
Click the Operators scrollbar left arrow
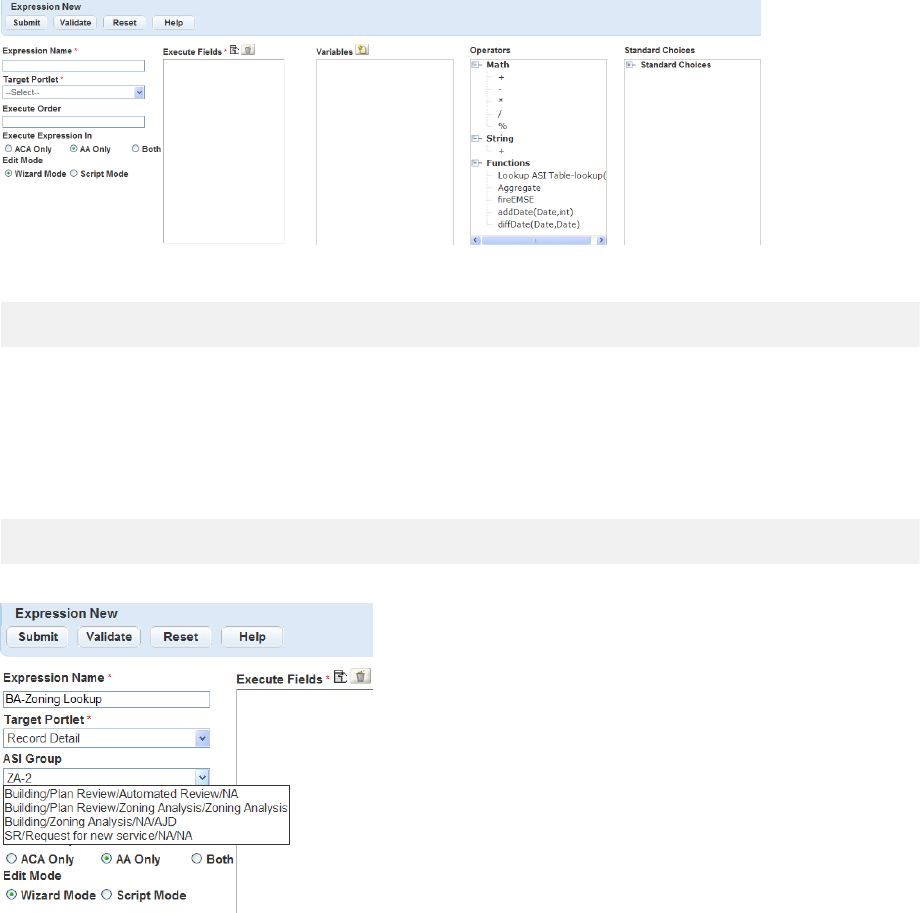pos(476,241)
